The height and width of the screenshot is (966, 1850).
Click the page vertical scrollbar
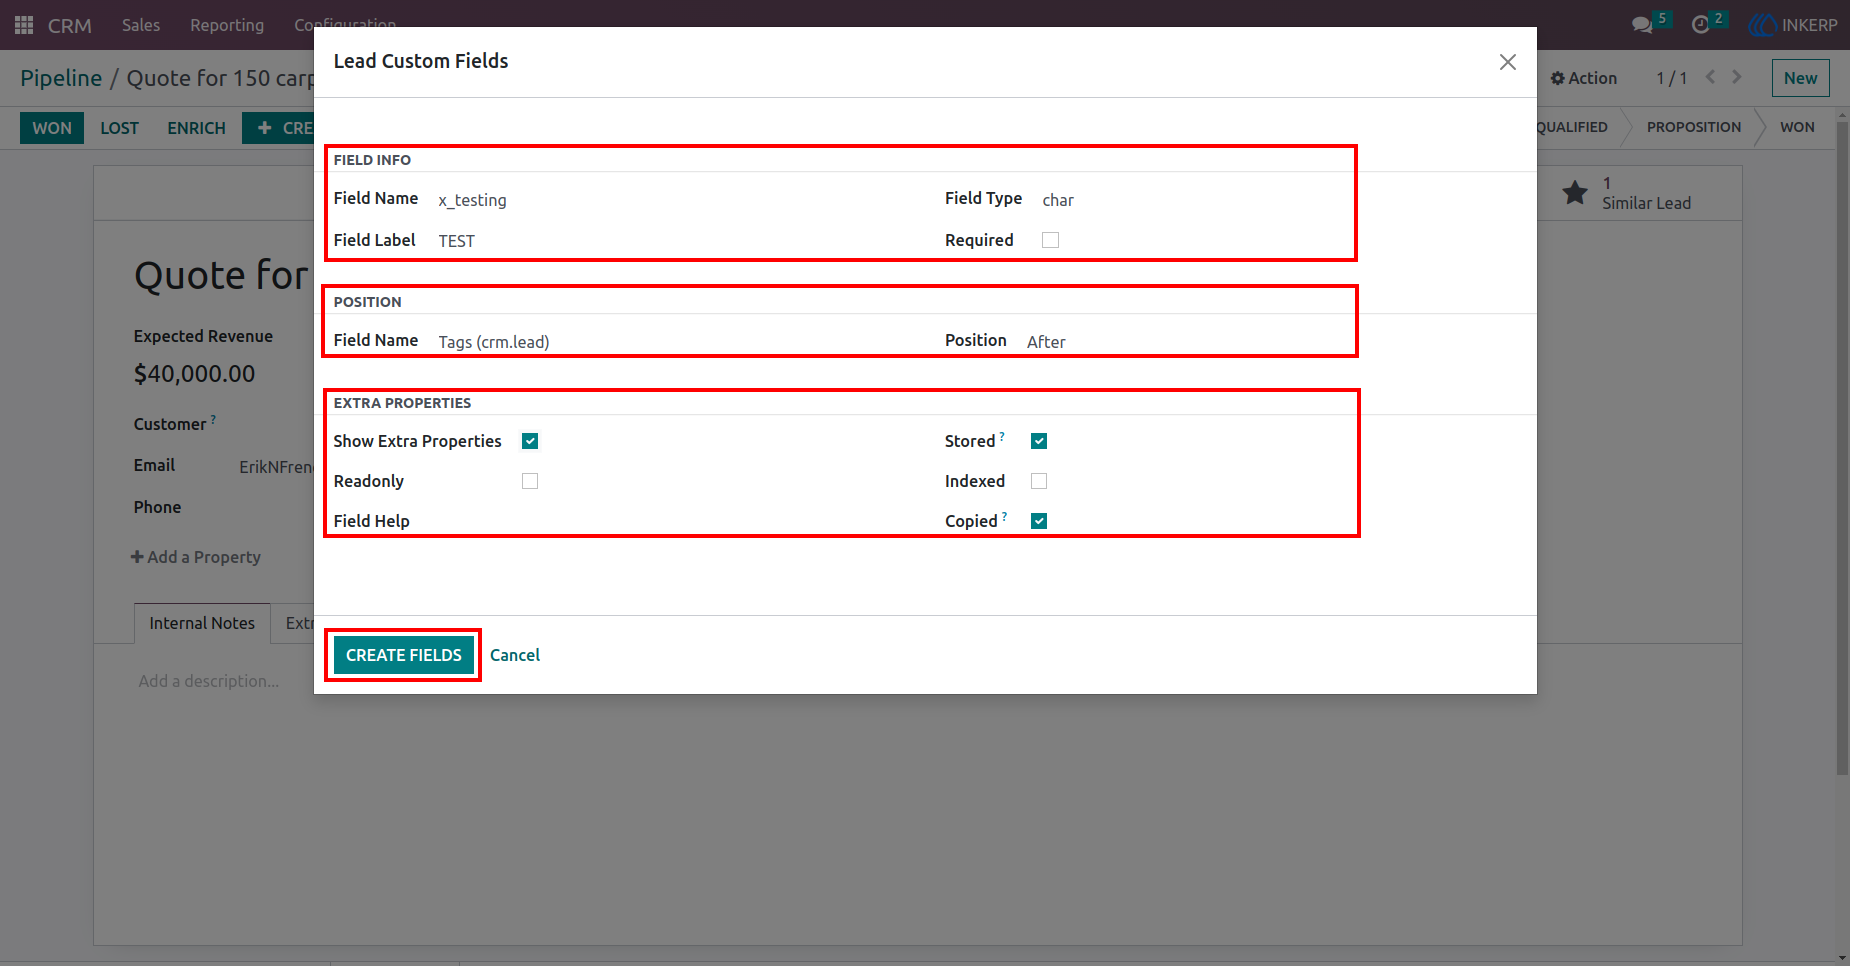tap(1842, 450)
